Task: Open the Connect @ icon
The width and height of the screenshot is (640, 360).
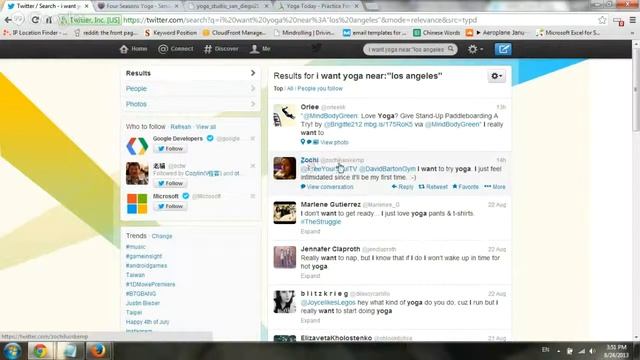Action: pyautogui.click(x=163, y=49)
